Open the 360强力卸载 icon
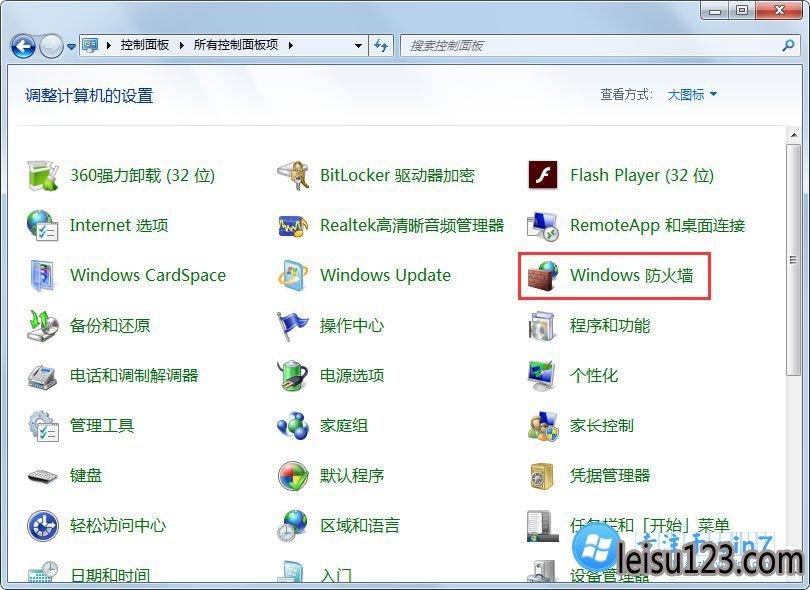The image size is (810, 590). point(43,175)
